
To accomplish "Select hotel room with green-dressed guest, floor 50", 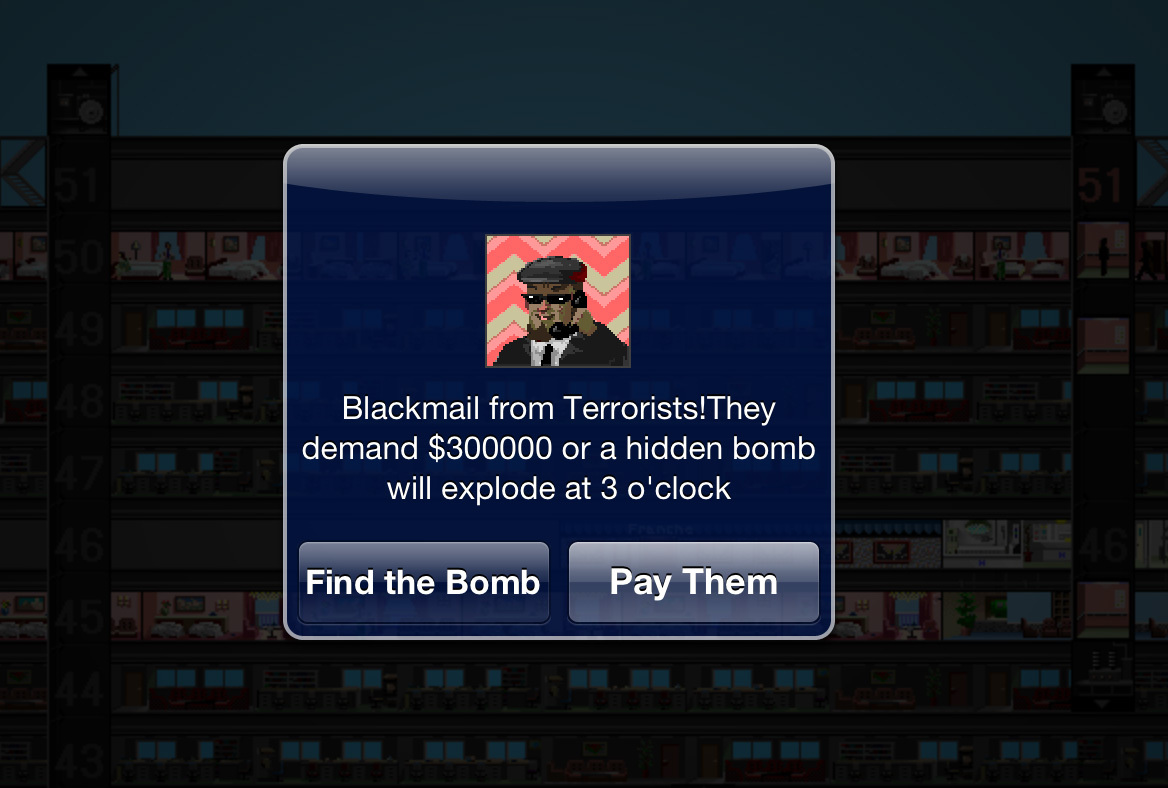I will click(158, 255).
